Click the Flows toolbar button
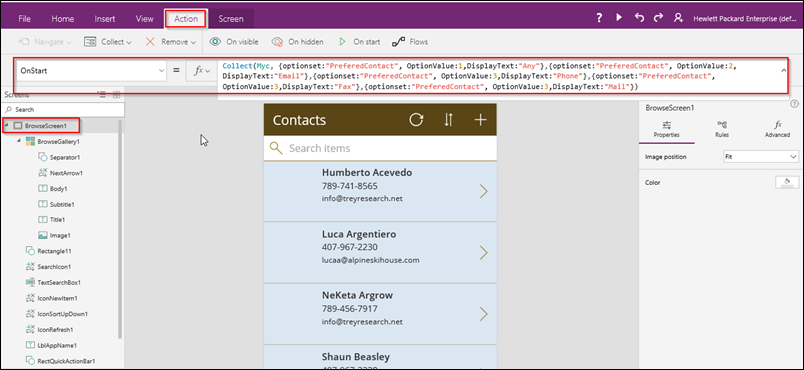Viewport: 804px width, 370px height. tap(410, 42)
